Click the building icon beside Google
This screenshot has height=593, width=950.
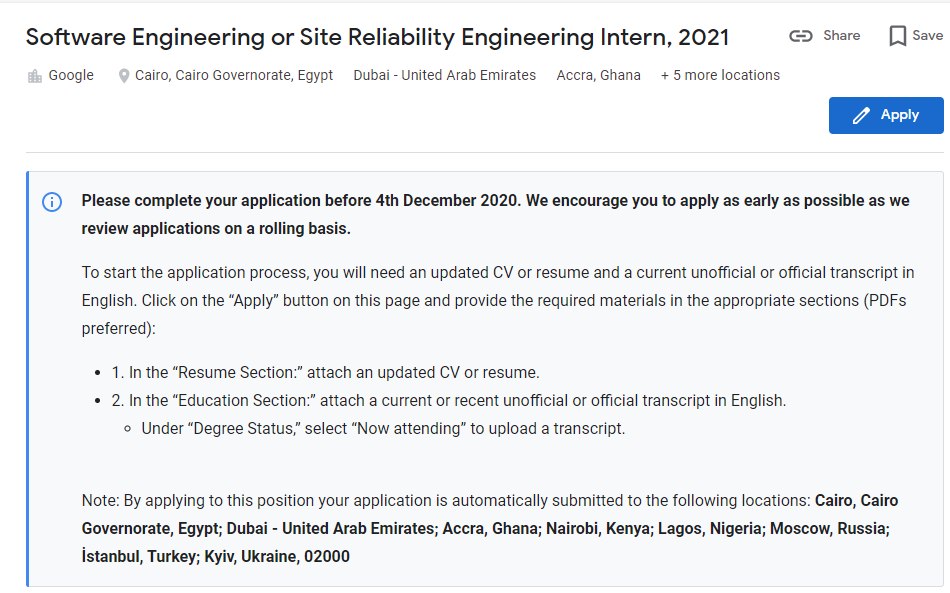pyautogui.click(x=35, y=76)
